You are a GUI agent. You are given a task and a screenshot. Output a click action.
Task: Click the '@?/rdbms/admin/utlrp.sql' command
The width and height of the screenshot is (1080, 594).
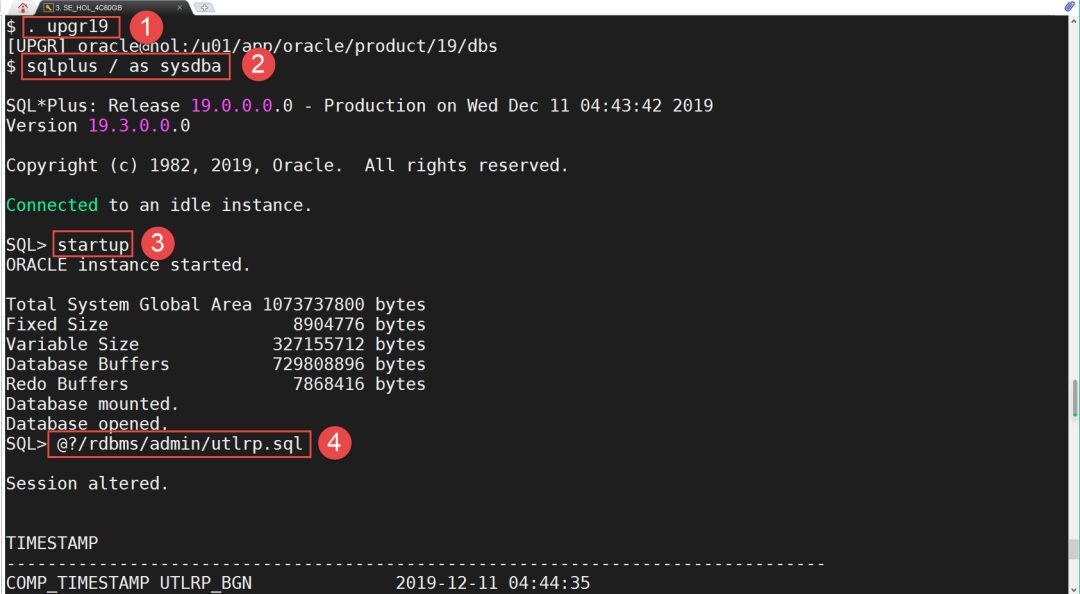pos(179,444)
